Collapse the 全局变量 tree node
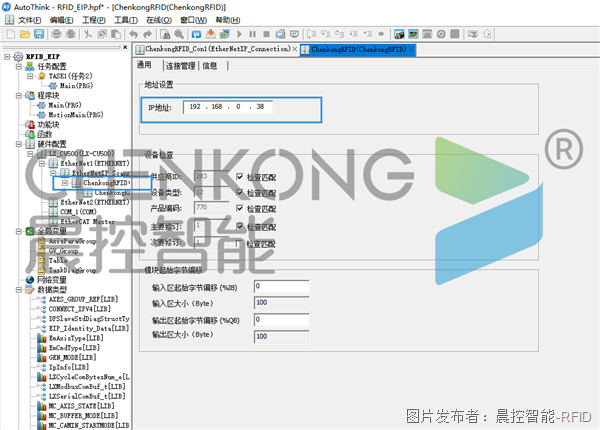 [18, 231]
